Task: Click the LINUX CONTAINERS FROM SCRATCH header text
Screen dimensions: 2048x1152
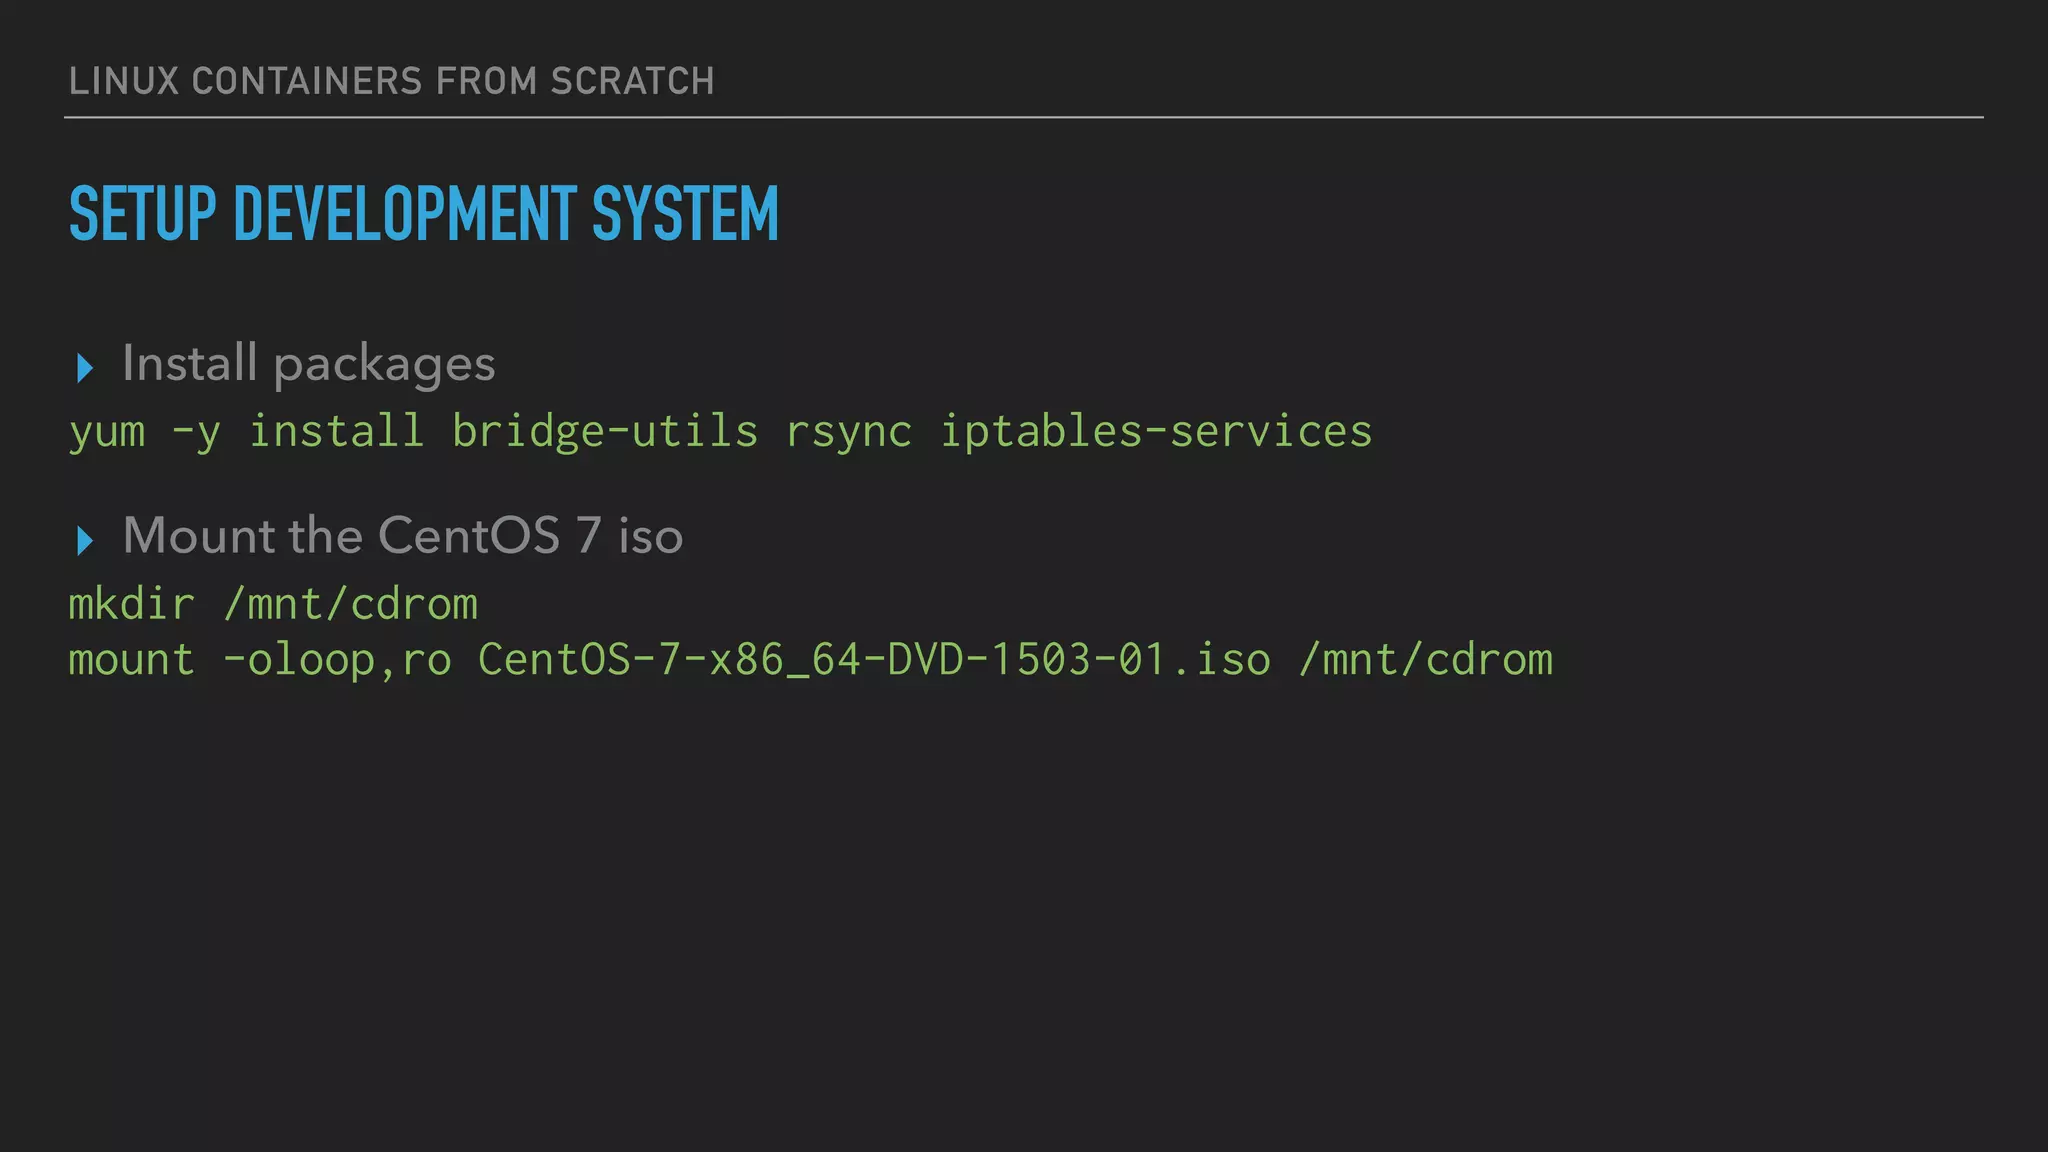Action: coord(391,81)
